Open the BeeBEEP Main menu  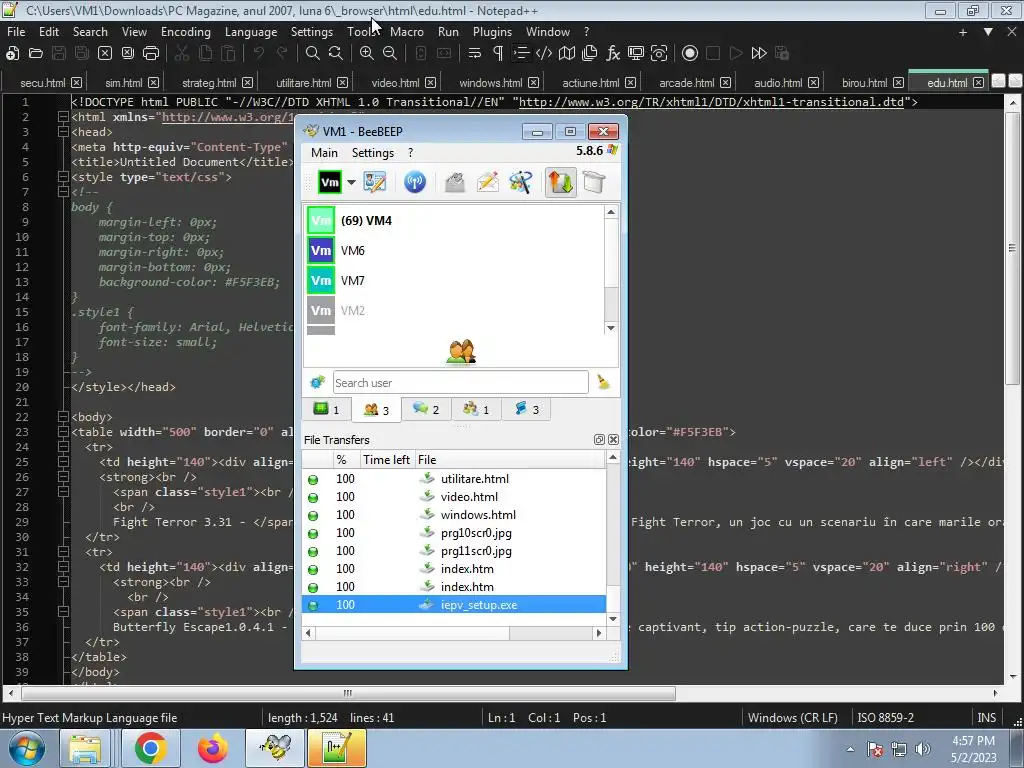coord(324,153)
